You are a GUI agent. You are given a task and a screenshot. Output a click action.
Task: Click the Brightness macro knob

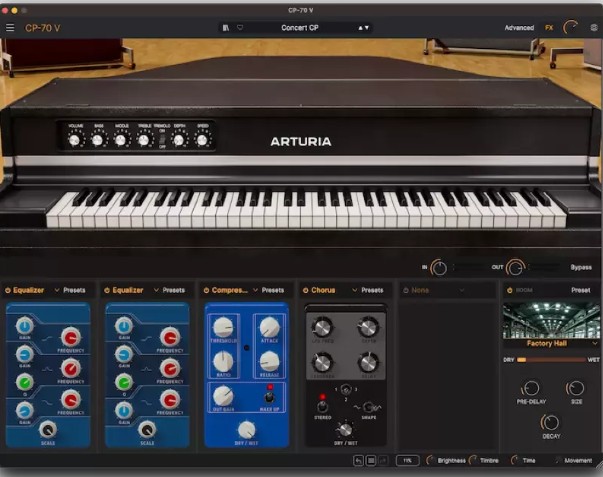[430, 460]
